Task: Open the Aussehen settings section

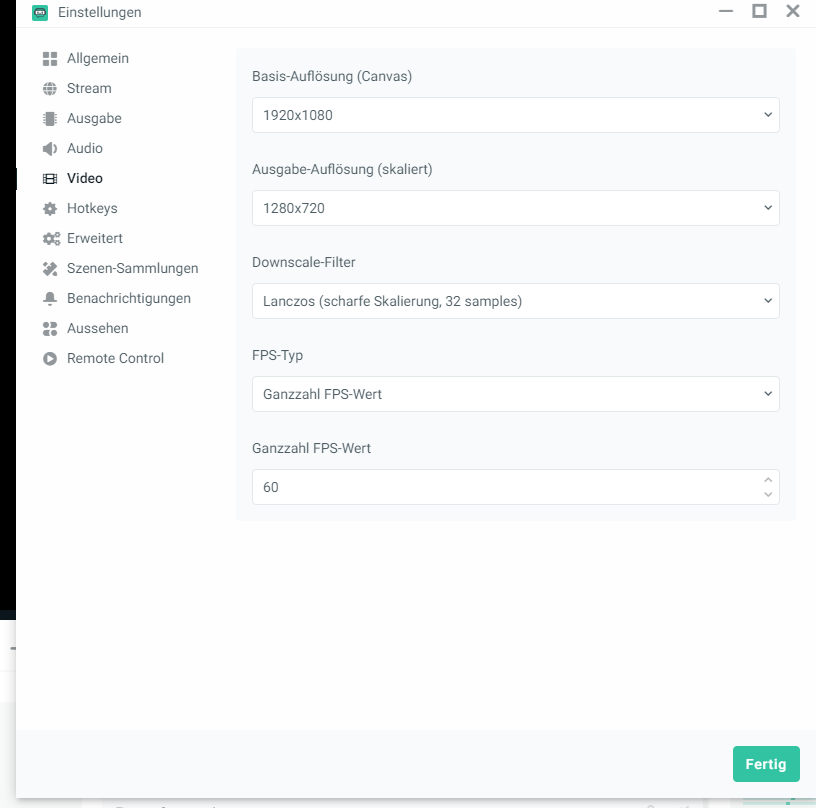Action: pos(97,329)
